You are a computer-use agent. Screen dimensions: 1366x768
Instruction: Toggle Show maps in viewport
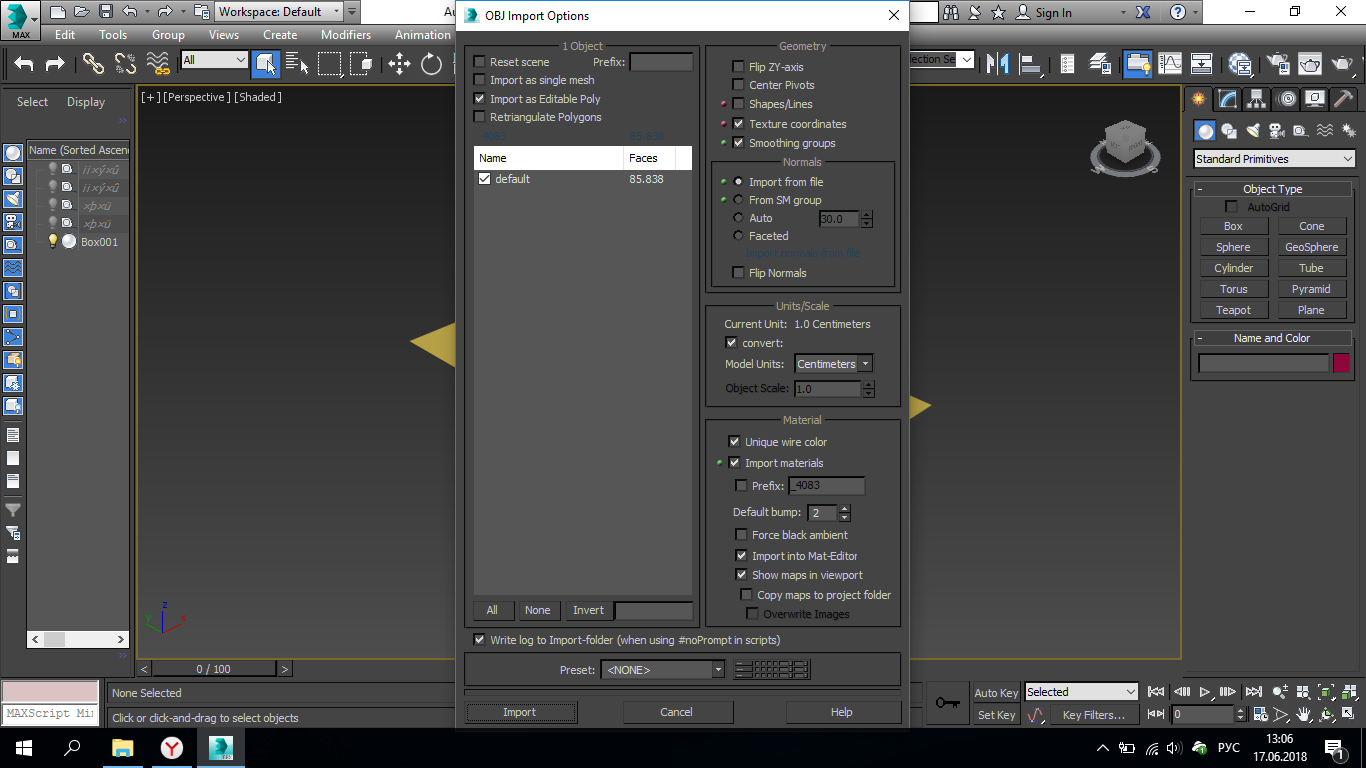pyautogui.click(x=742, y=575)
